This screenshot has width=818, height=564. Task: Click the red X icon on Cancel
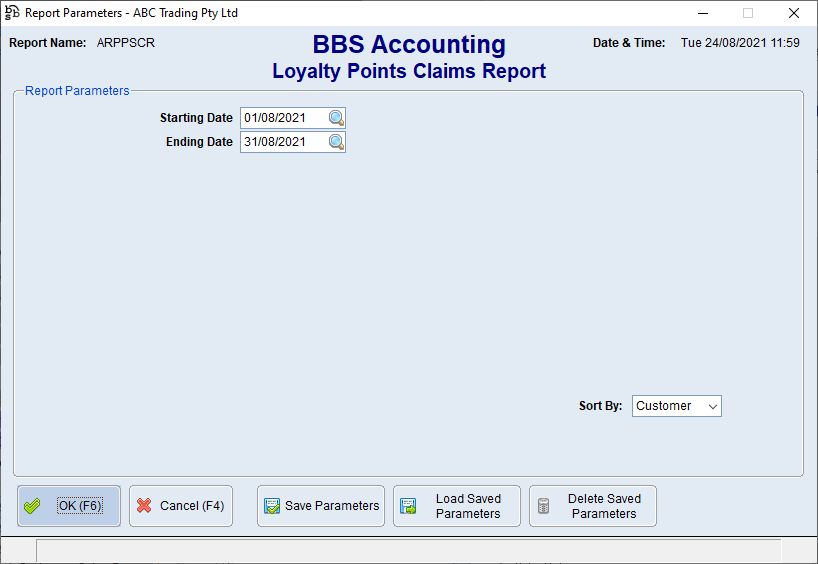point(144,506)
